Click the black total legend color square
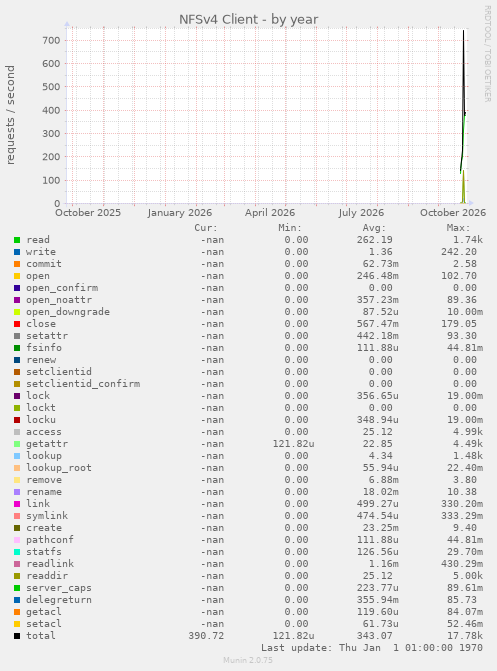 pyautogui.click(x=17, y=636)
